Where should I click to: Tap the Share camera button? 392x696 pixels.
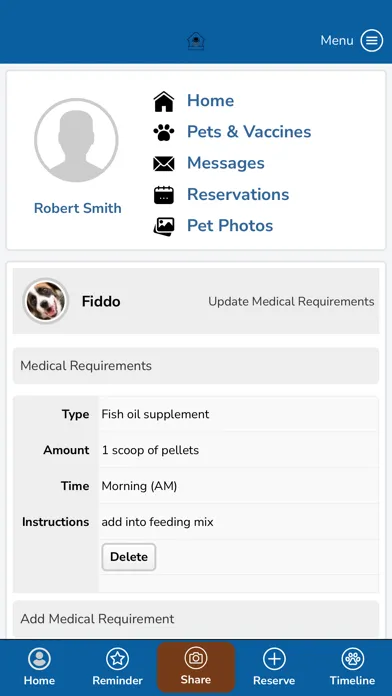(196, 667)
